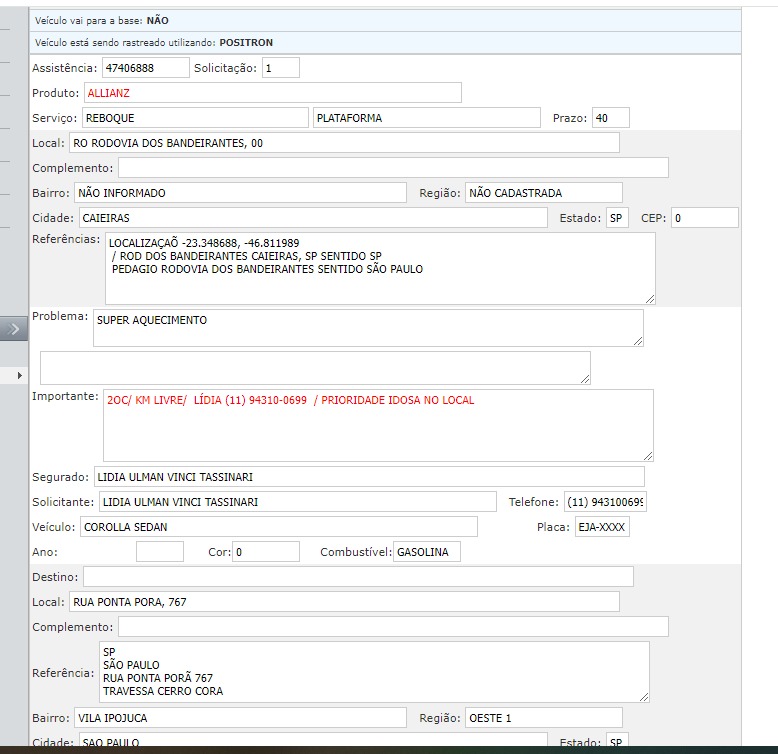Click the Local field with RODOVIA DOS BANDEIRANTES

[344, 143]
